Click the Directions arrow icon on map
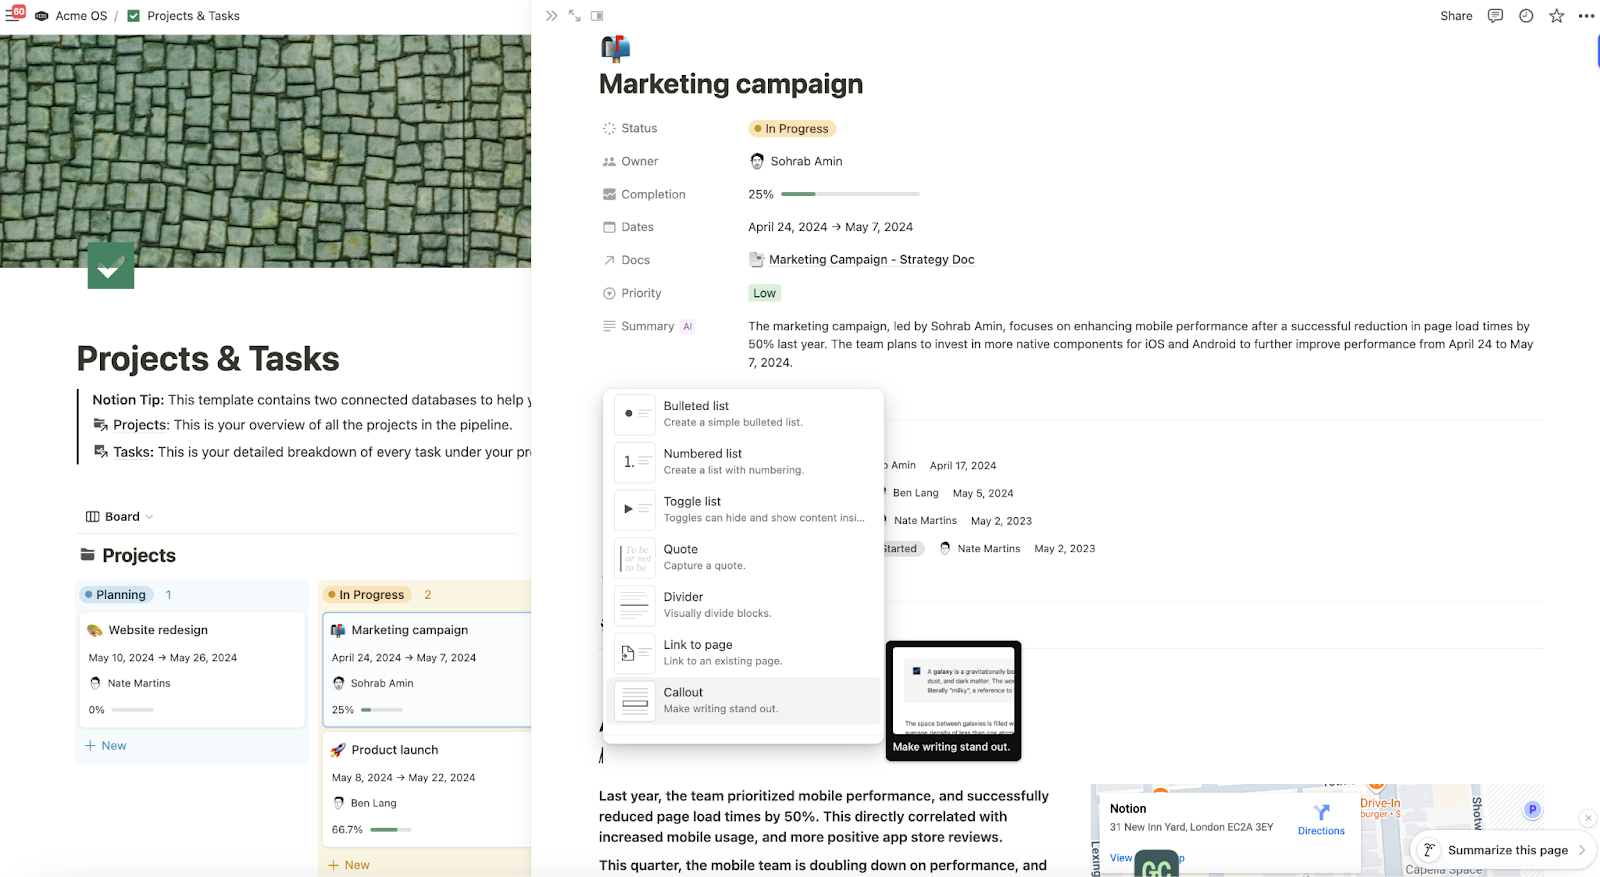The height and width of the screenshot is (877, 1600). (1321, 812)
